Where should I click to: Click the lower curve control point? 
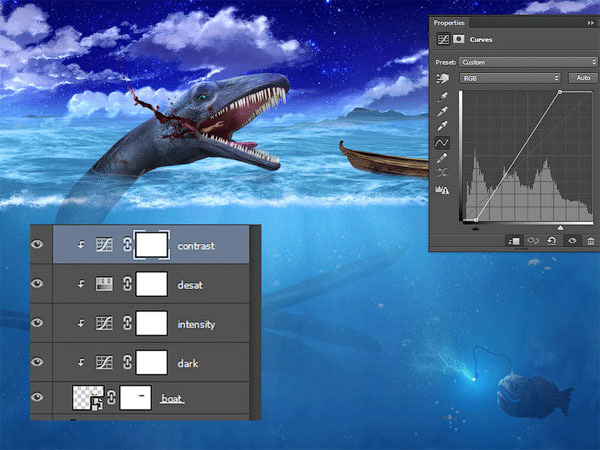click(476, 220)
